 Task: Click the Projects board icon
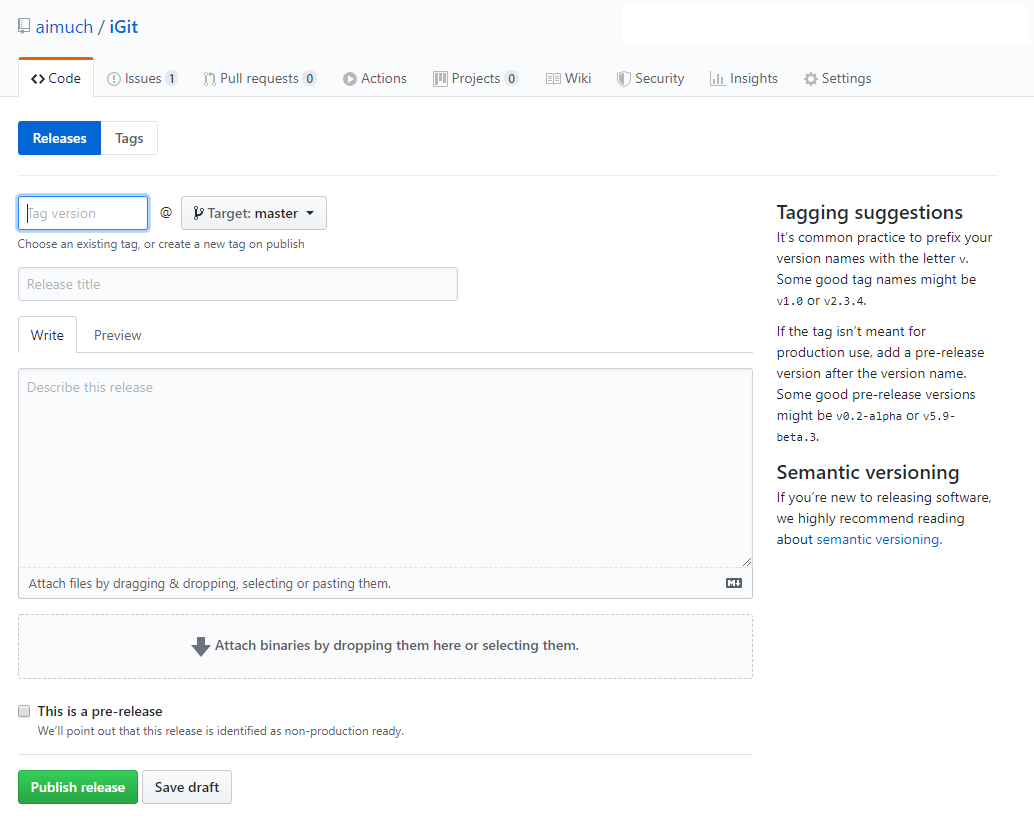(x=440, y=79)
